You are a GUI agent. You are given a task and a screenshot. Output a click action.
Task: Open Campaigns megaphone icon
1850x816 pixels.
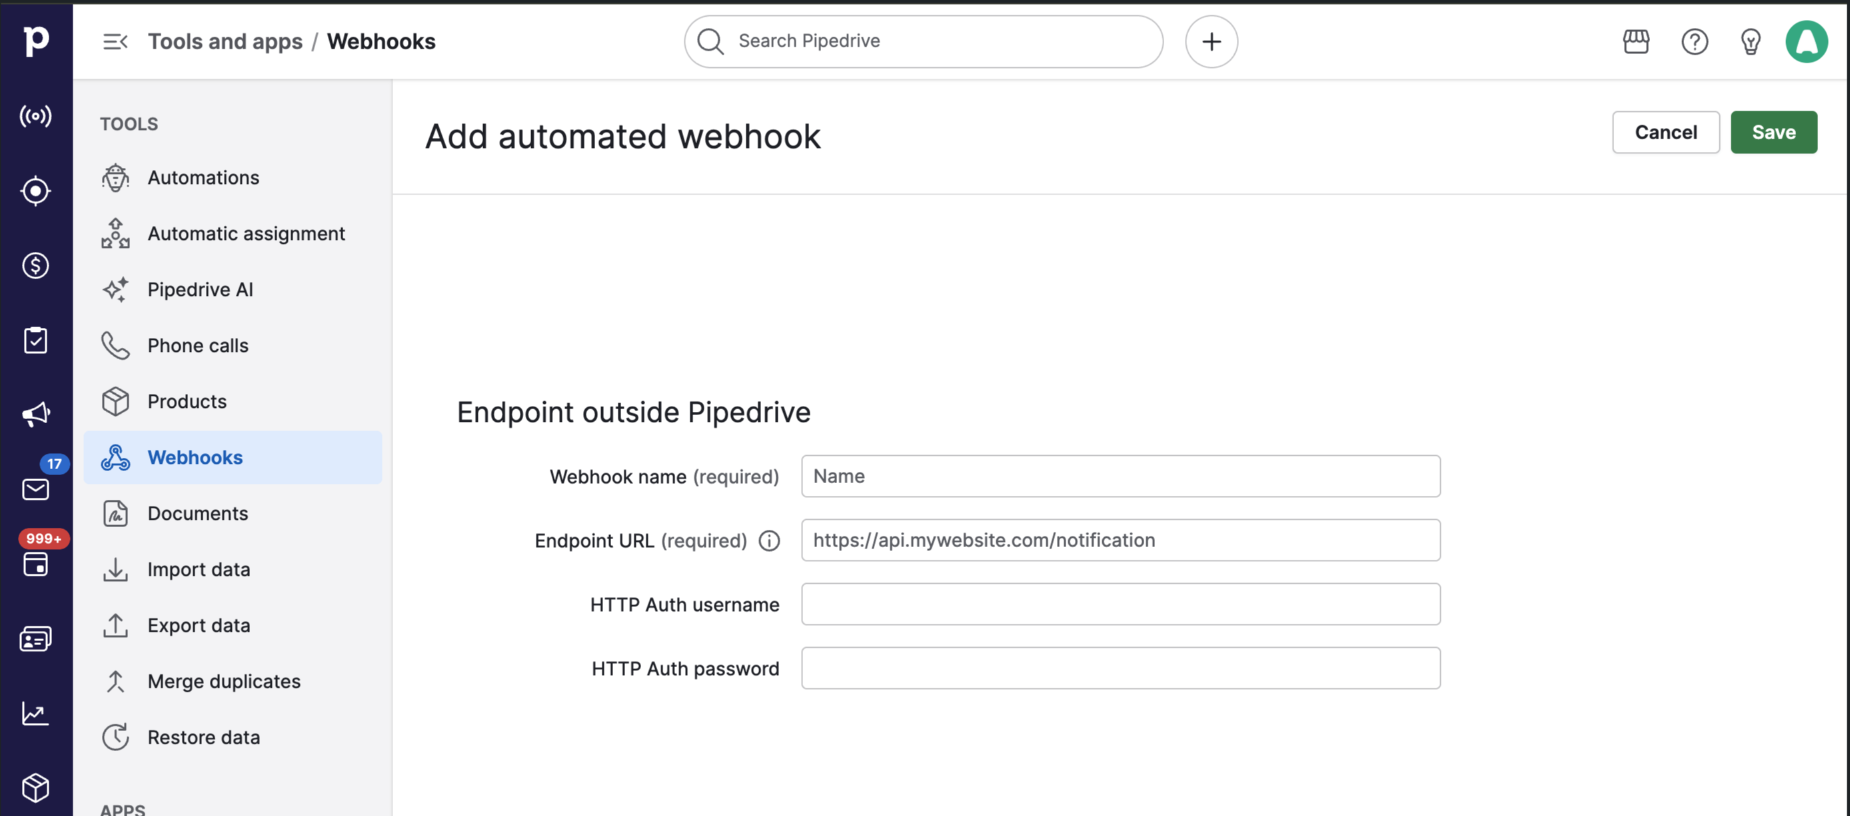click(36, 414)
